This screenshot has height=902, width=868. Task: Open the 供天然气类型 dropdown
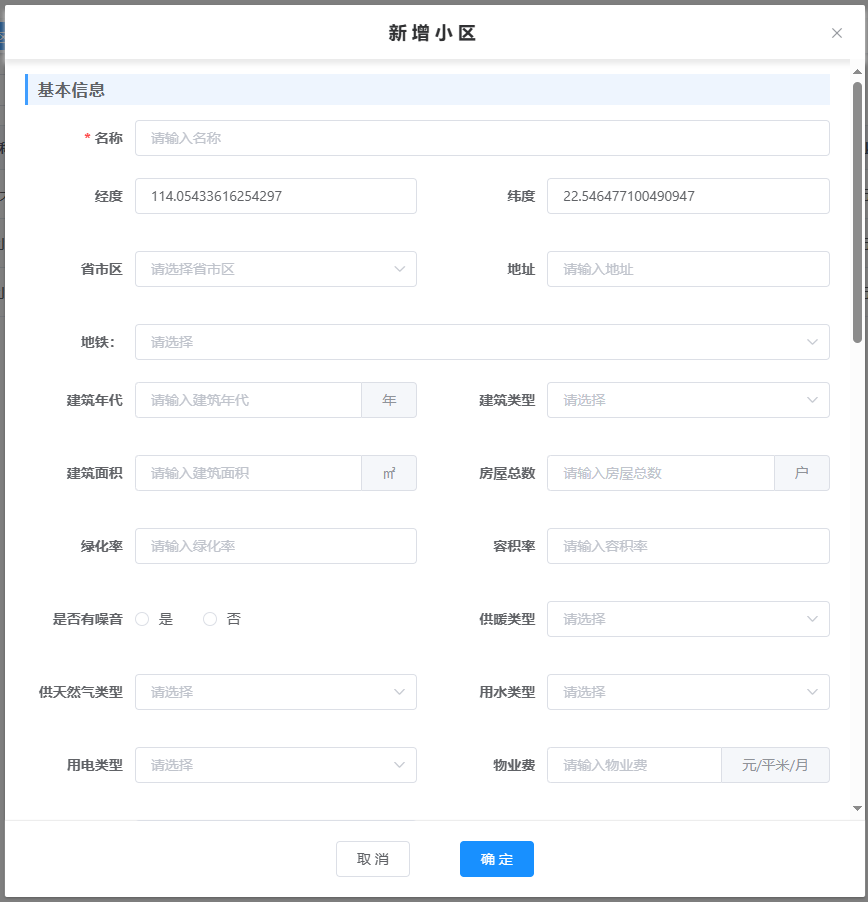[275, 692]
